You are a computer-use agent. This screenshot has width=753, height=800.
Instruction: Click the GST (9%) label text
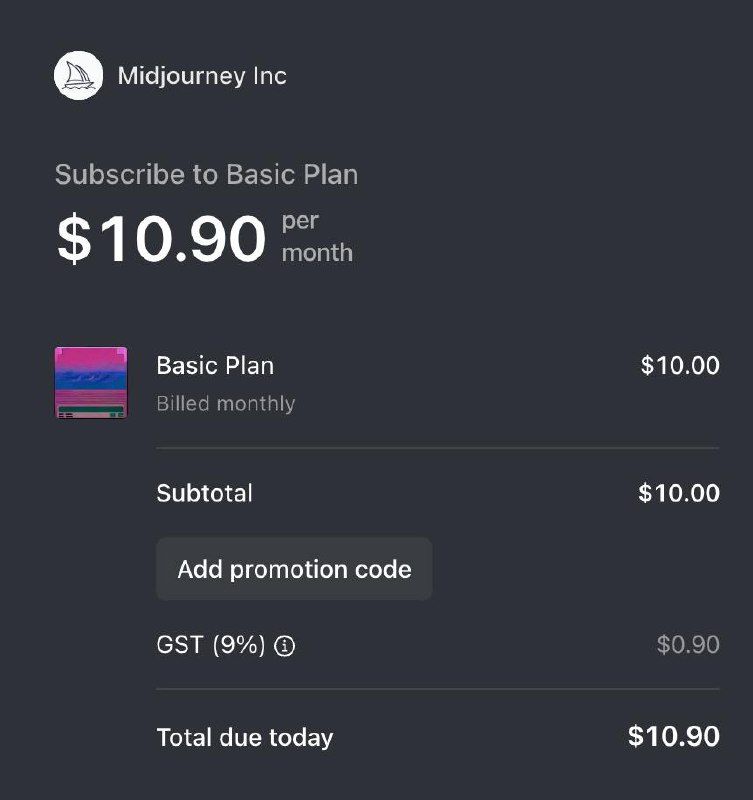(x=211, y=645)
